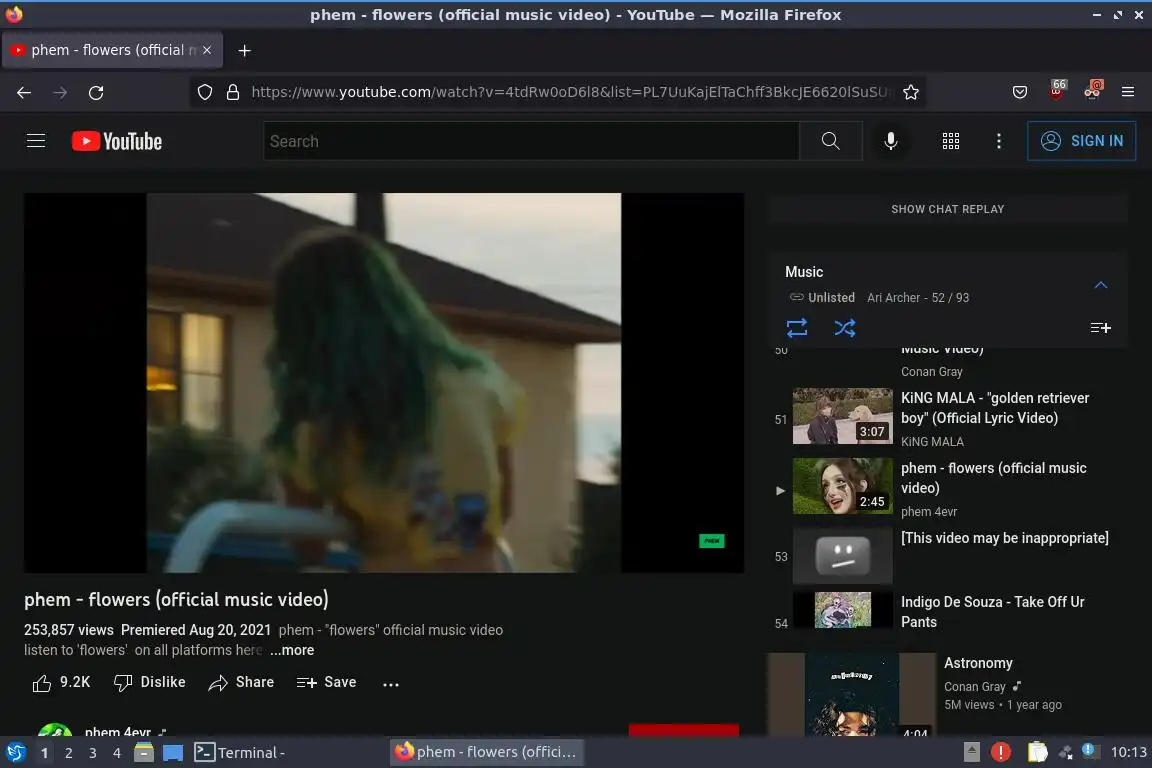Go back with the browser back arrow
Viewport: 1152px width, 768px height.
tap(24, 93)
